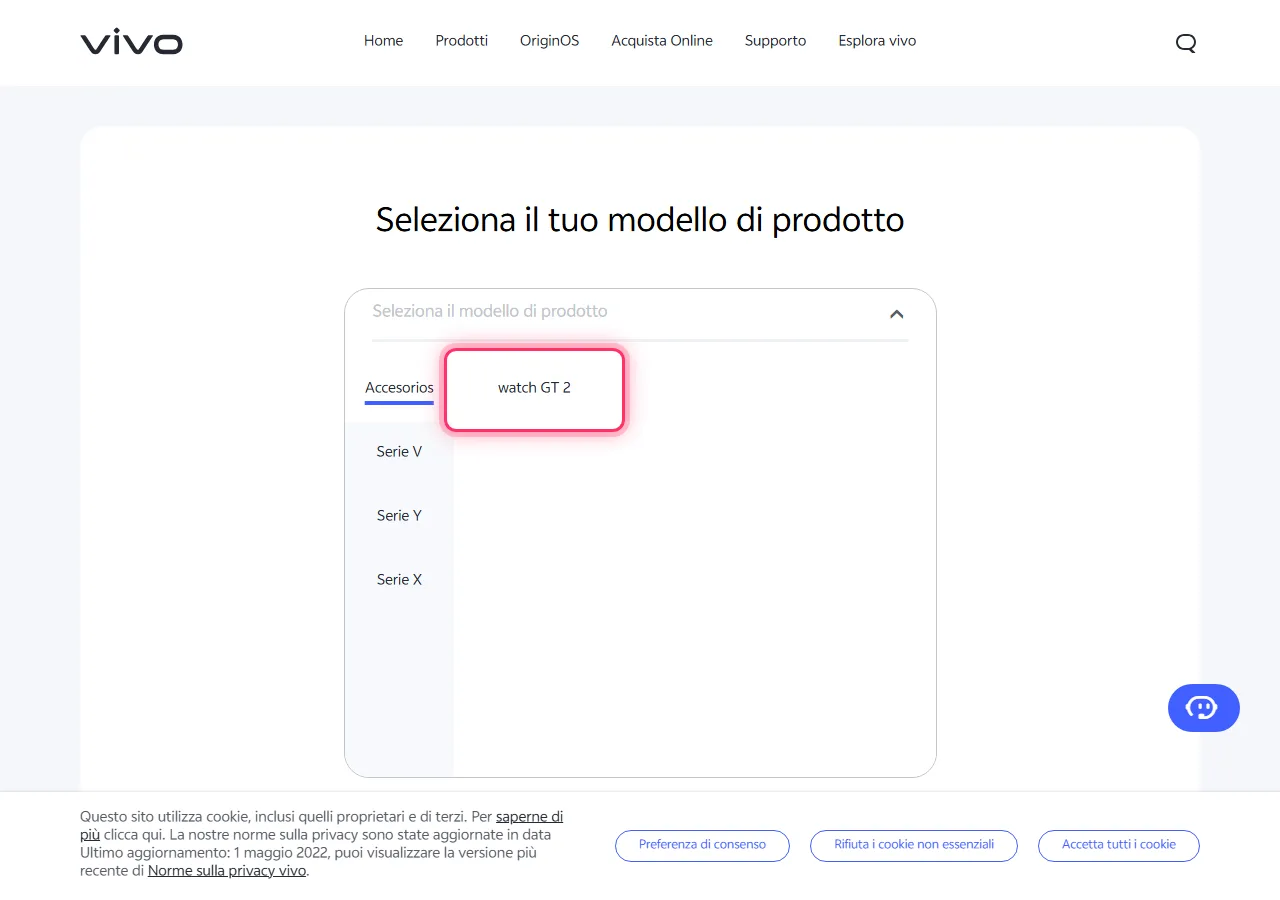Screen dimensions: 1280x900
Task: Select the Serie X category
Action: tap(399, 580)
